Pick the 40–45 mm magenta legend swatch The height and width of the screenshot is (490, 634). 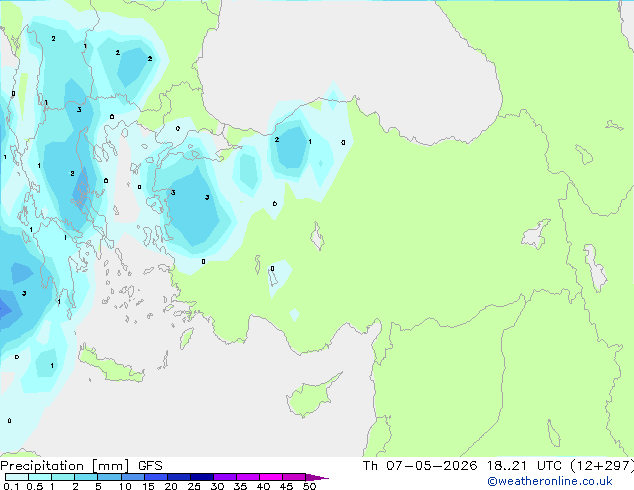point(271,477)
